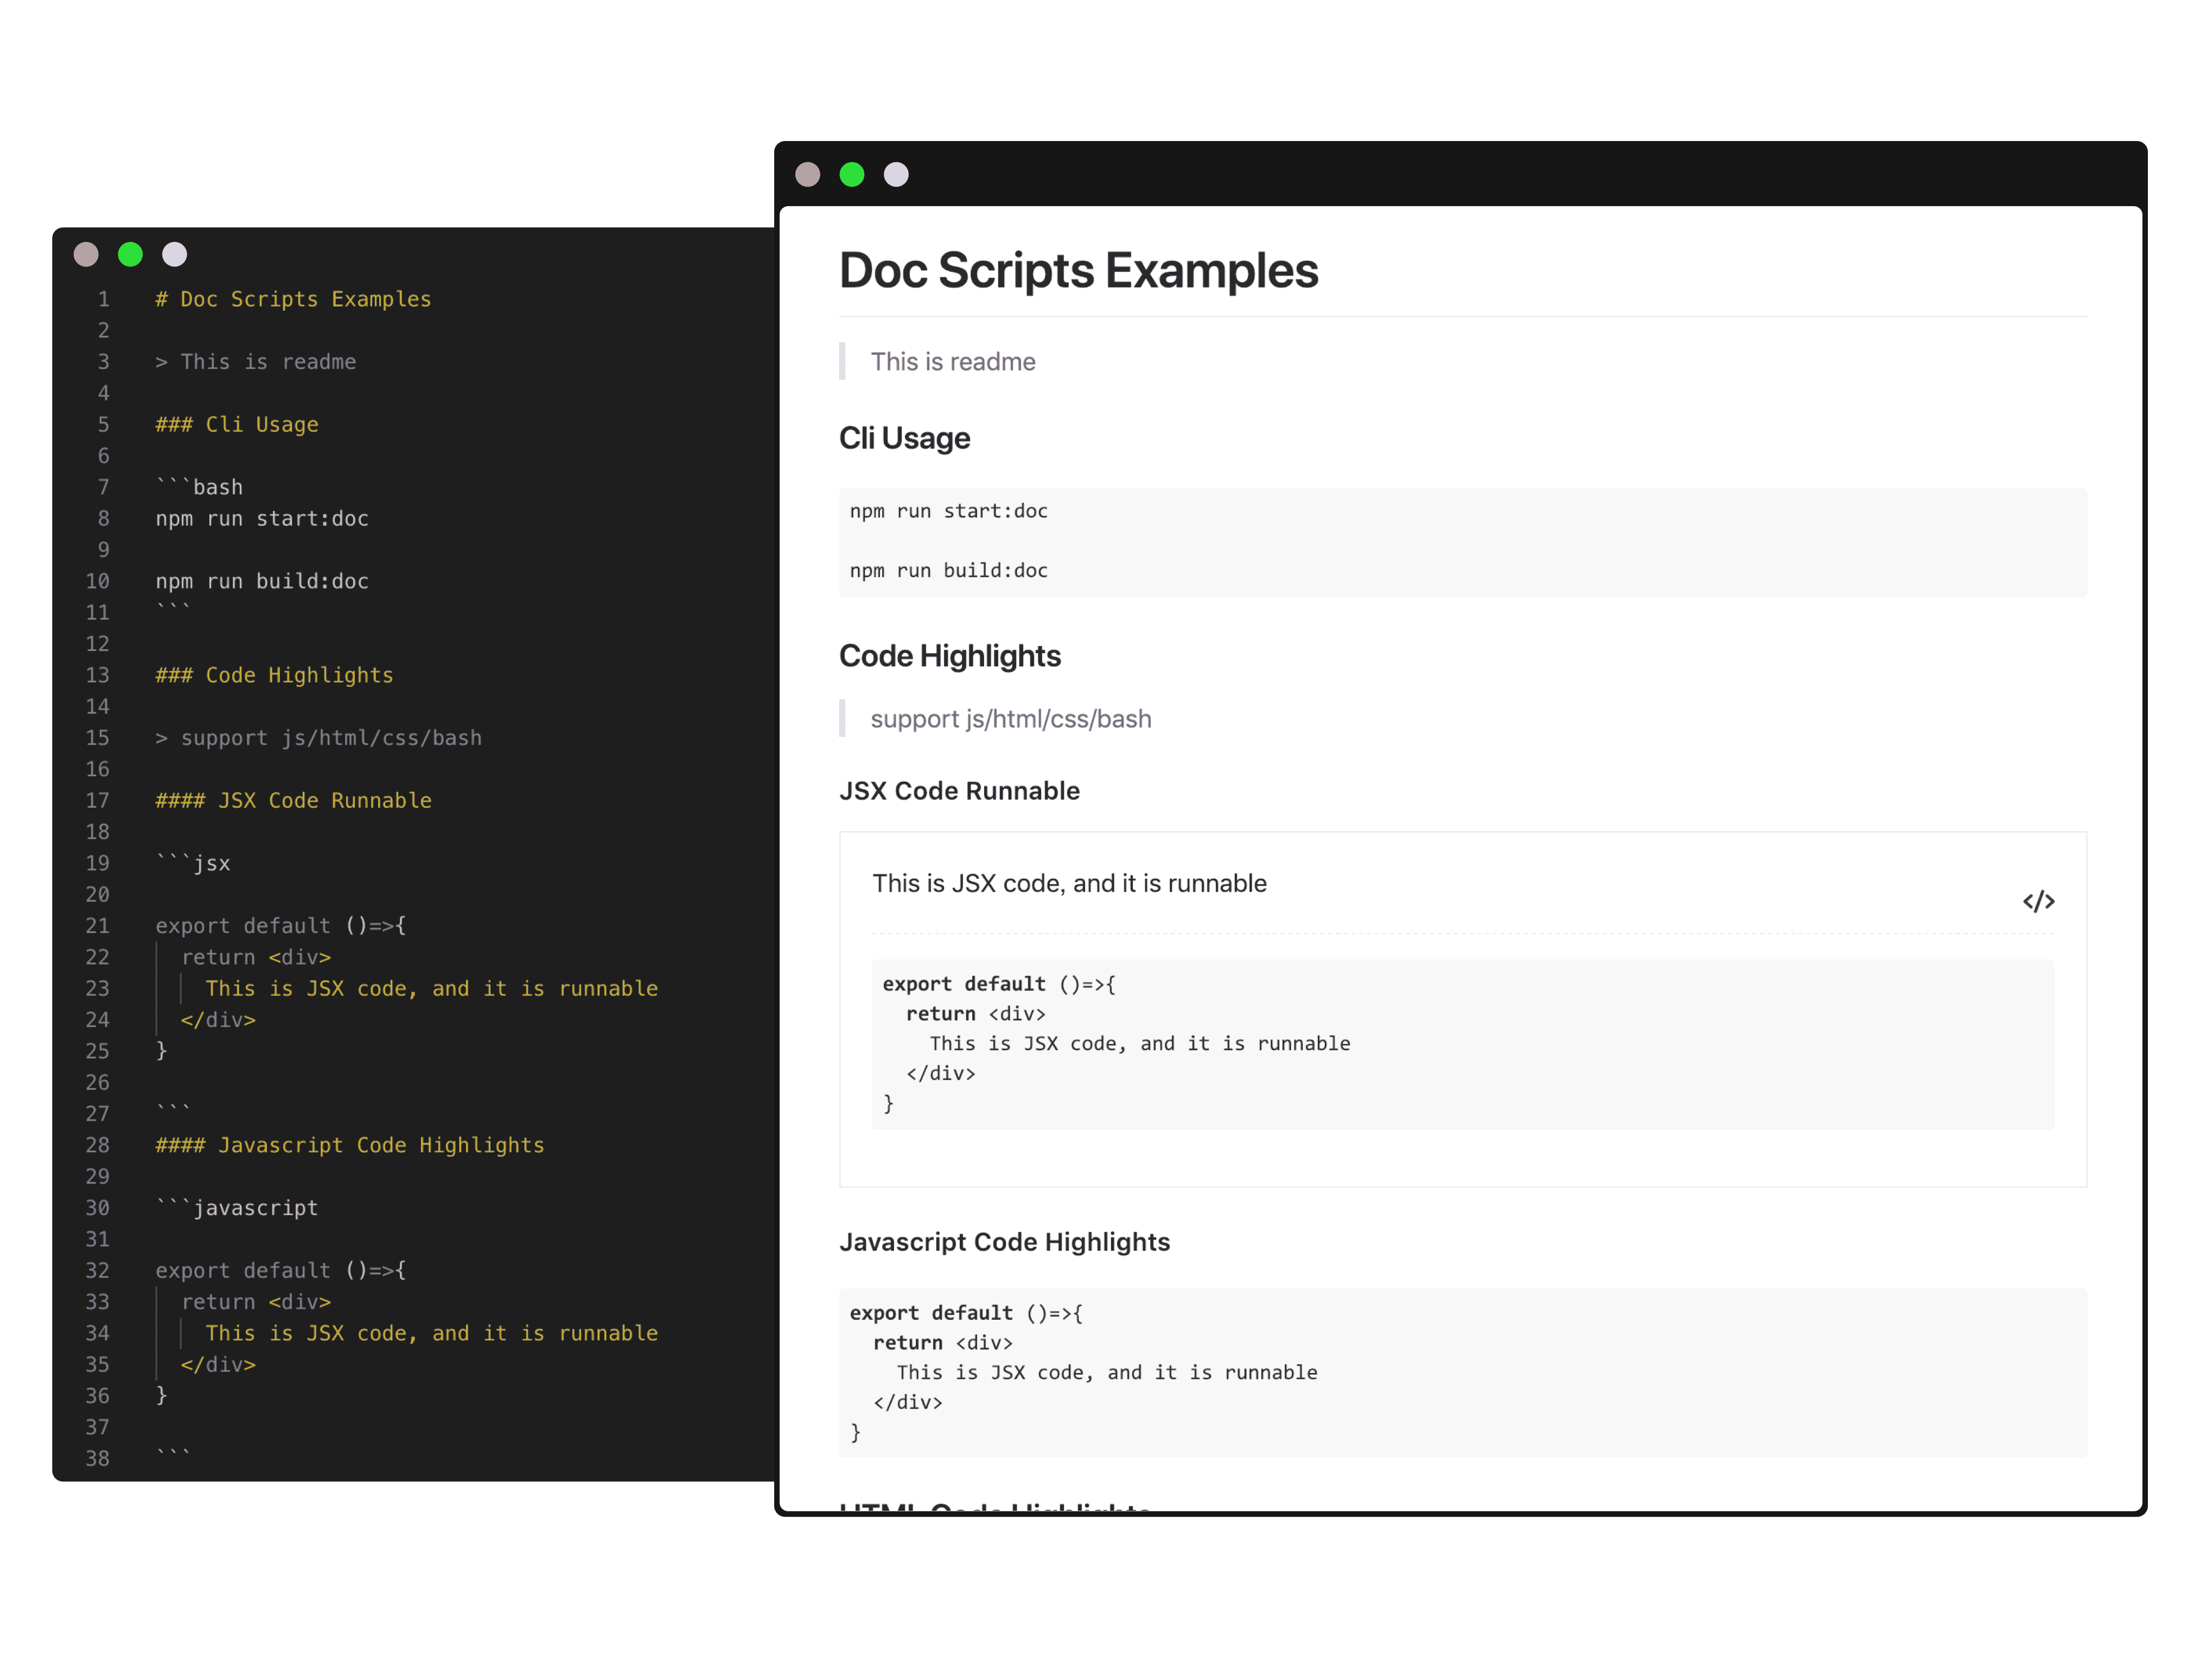
Task: Click green button on preview window
Action: pos(851,175)
